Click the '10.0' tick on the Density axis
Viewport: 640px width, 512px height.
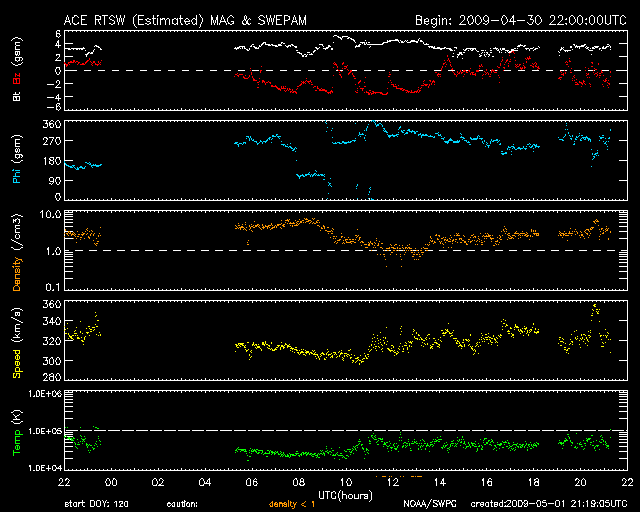[x=50, y=214]
